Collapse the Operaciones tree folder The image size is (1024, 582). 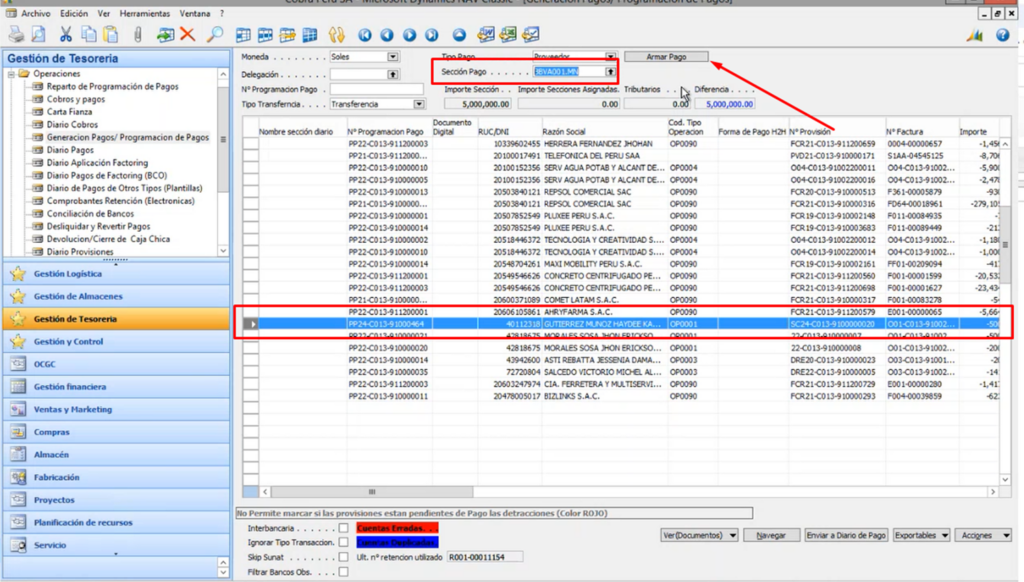(x=11, y=74)
